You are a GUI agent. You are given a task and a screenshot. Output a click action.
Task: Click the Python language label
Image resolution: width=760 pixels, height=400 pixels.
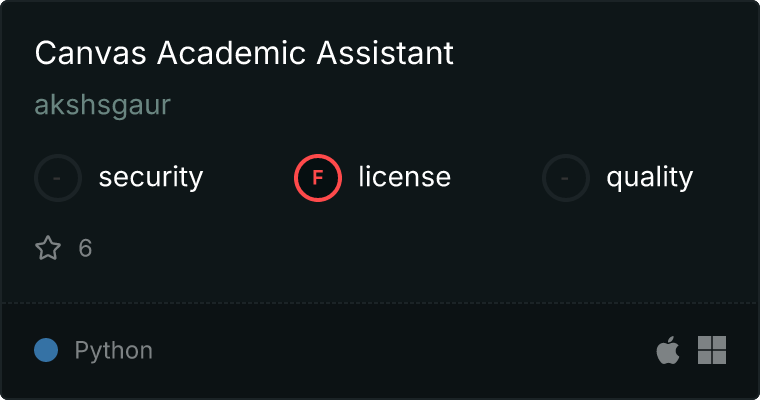point(114,350)
